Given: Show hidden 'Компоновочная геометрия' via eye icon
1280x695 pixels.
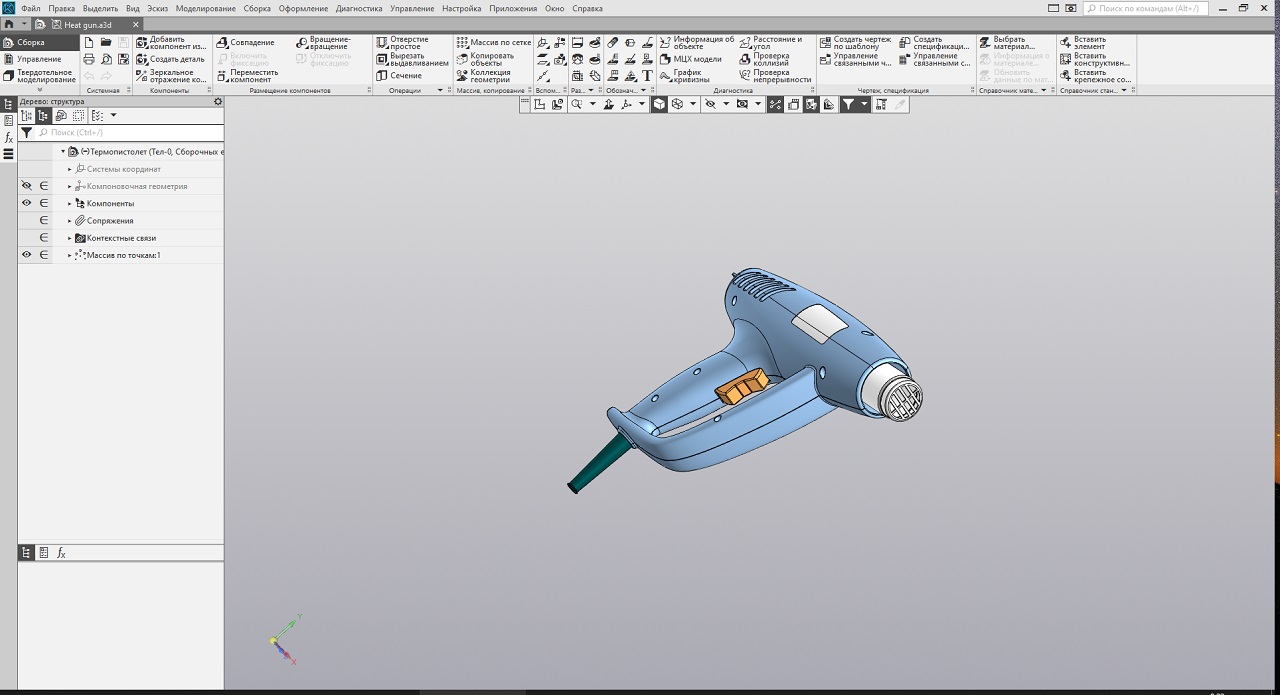Looking at the screenshot, I should (27, 186).
